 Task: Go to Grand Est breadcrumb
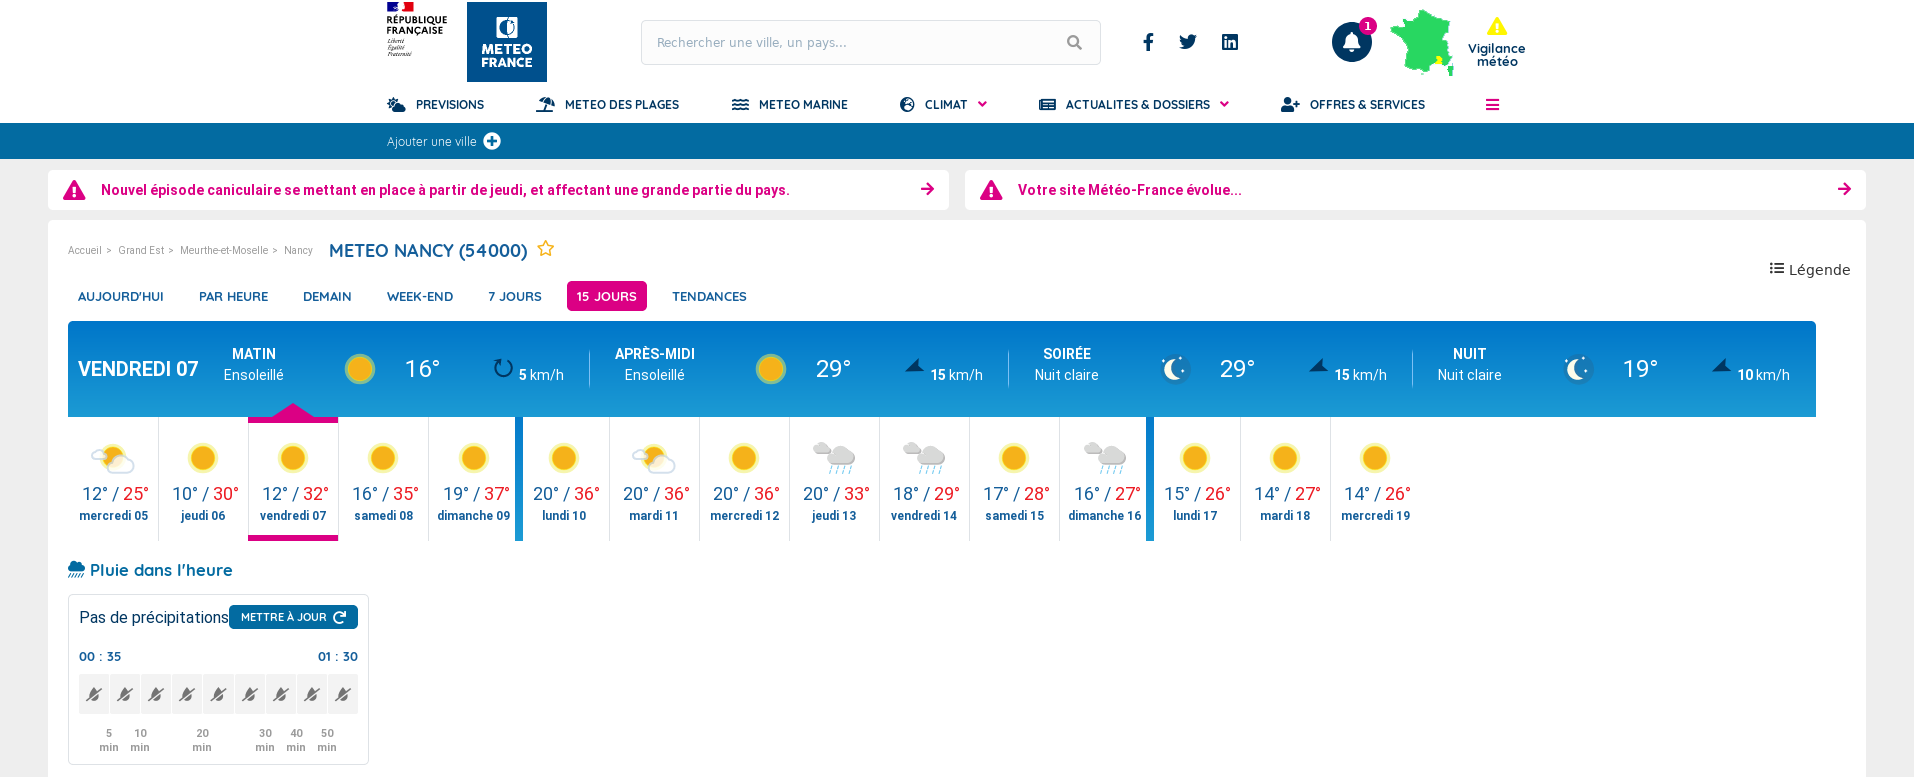(x=141, y=250)
